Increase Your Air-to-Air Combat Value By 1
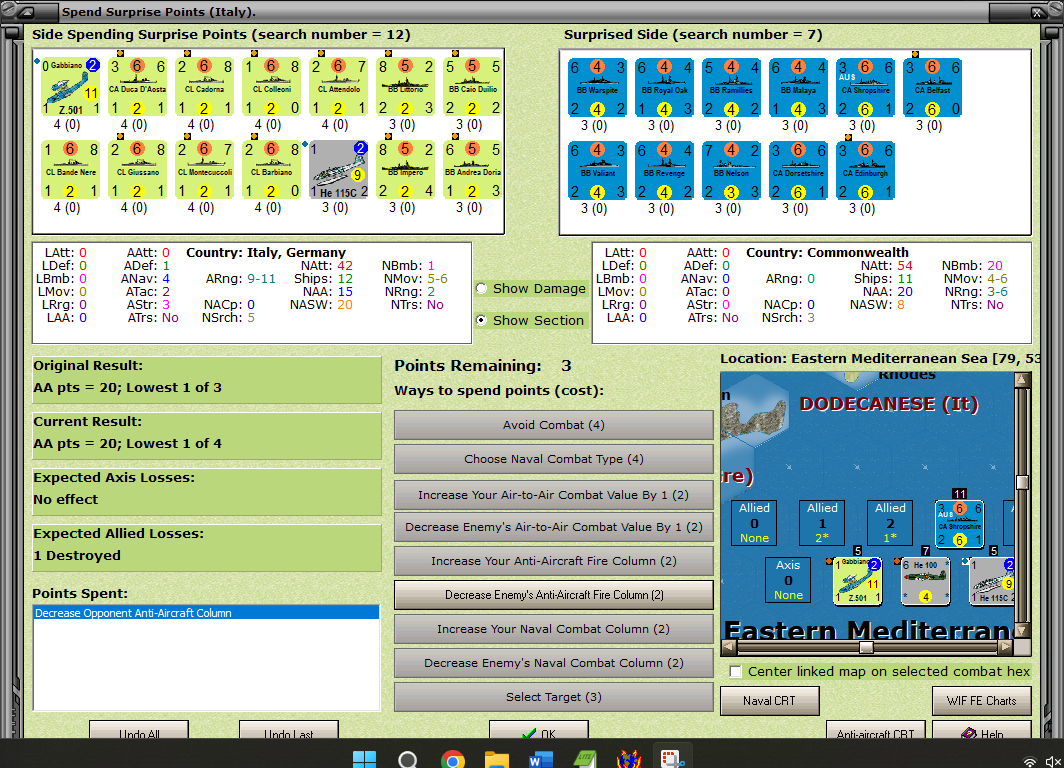 coord(554,495)
